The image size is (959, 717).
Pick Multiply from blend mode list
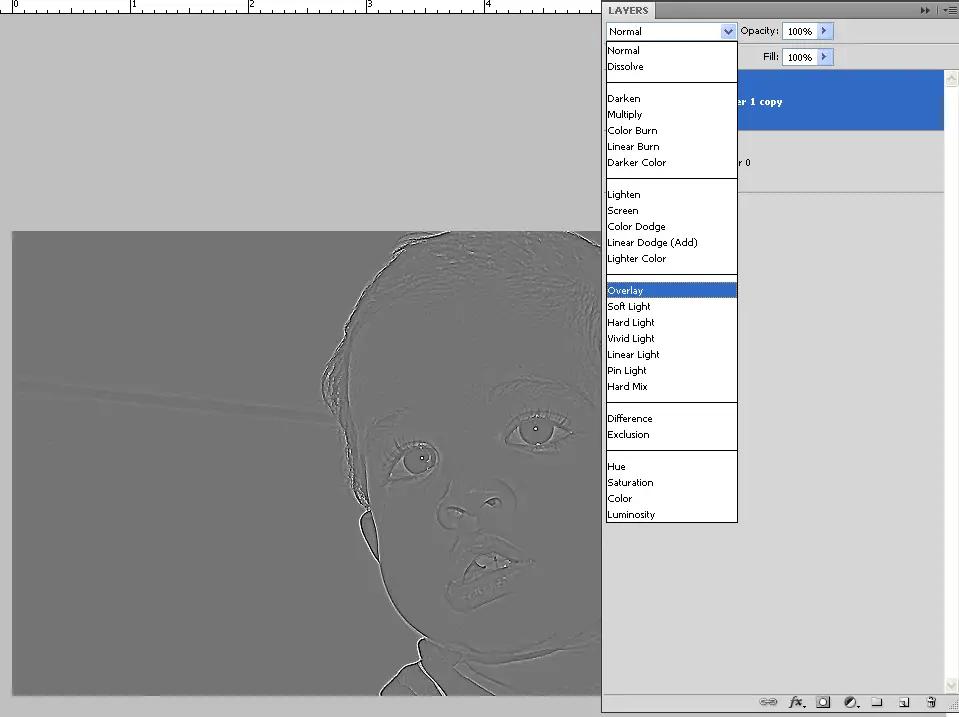[625, 115]
